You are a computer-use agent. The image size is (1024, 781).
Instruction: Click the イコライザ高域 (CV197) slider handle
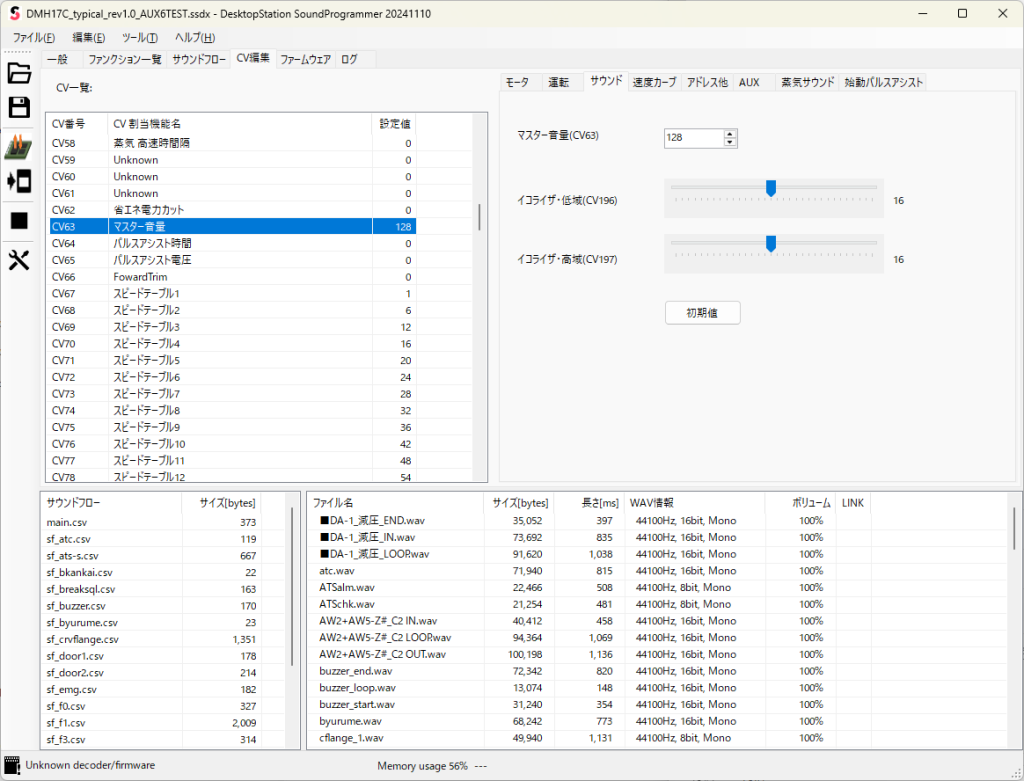(x=771, y=243)
